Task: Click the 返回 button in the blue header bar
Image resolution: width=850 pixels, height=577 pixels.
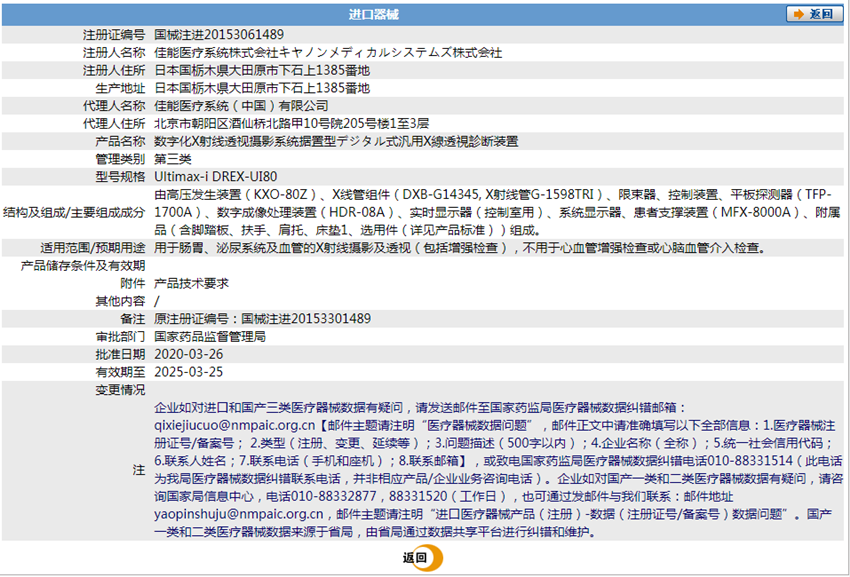Action: click(814, 14)
